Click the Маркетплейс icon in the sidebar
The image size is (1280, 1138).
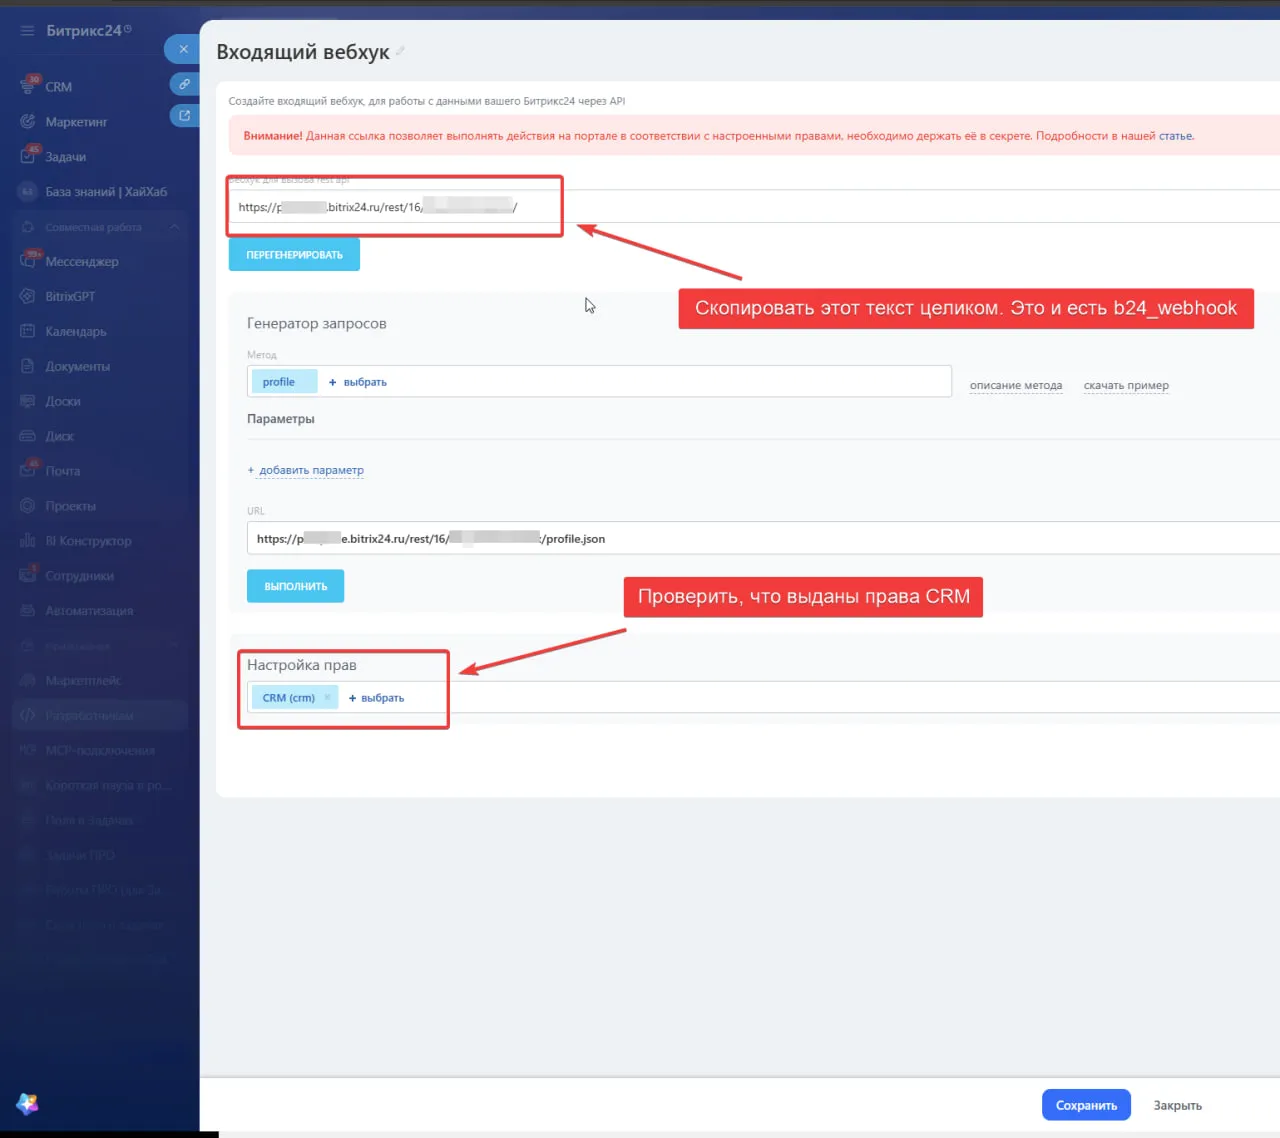(x=28, y=681)
